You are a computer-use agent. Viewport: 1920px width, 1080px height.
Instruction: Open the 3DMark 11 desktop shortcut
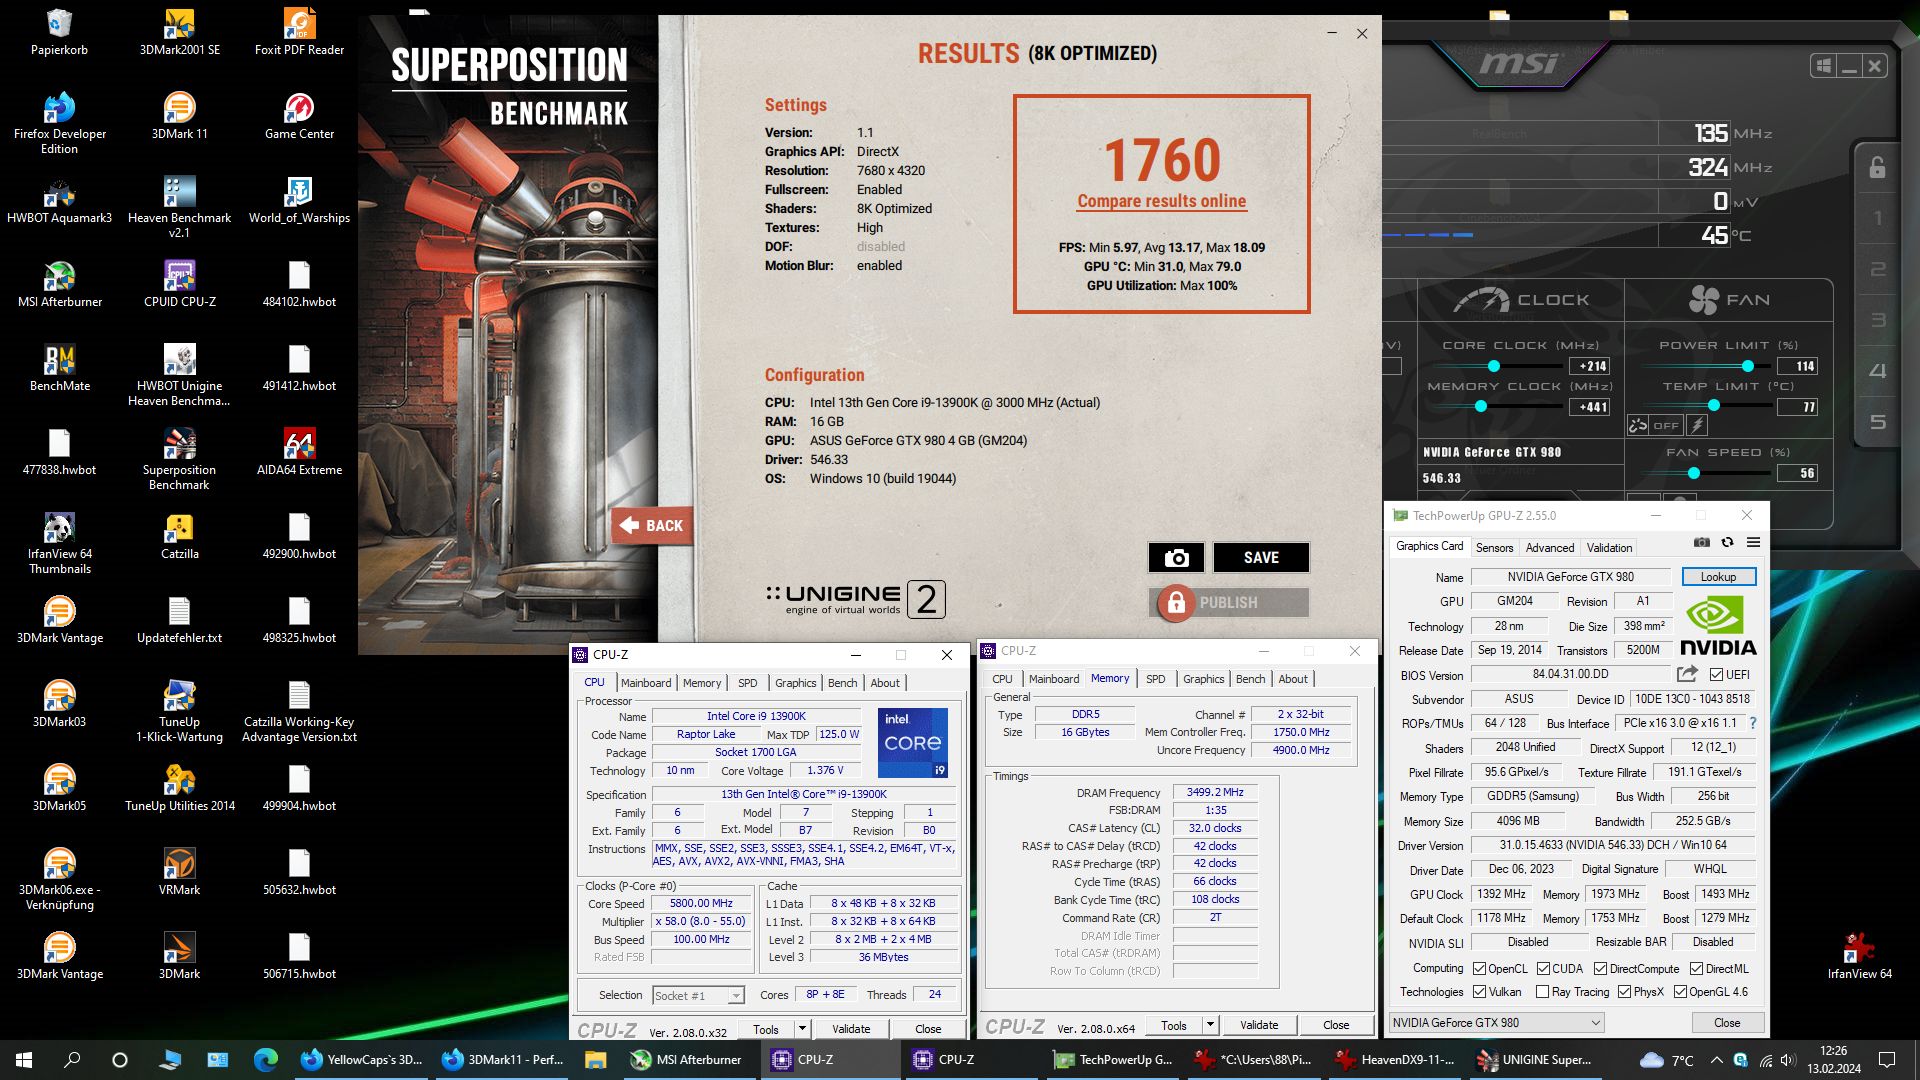[179, 116]
